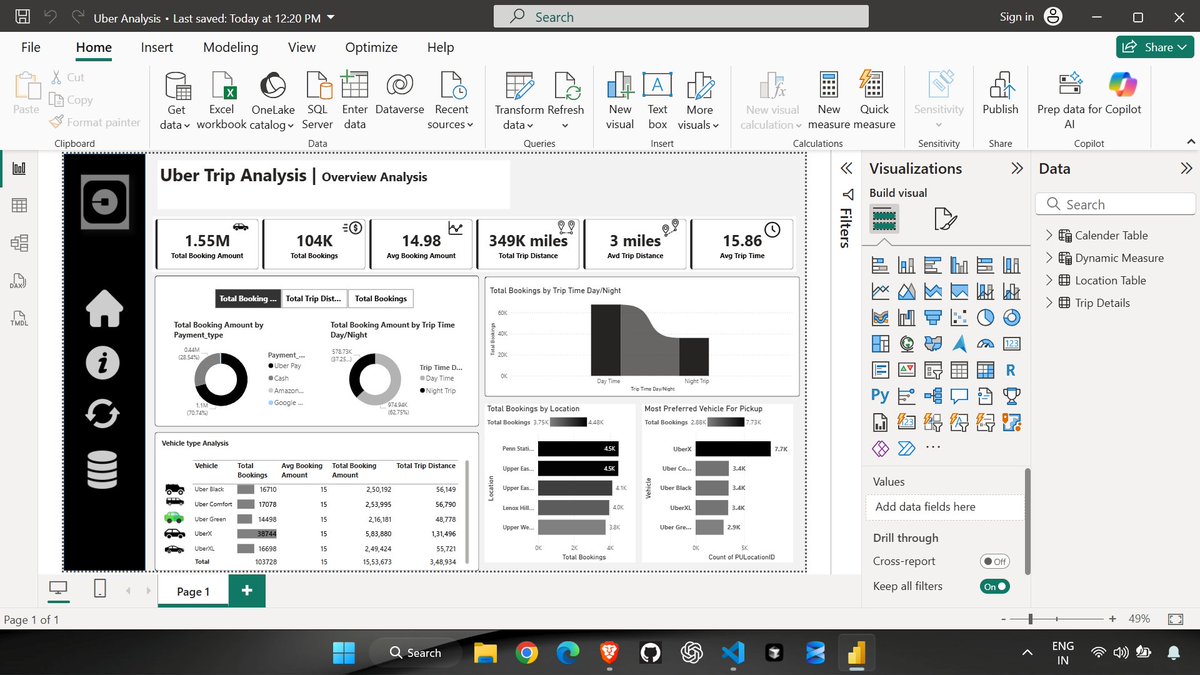Add a new page with plus button
The image size is (1200, 675).
tap(246, 591)
